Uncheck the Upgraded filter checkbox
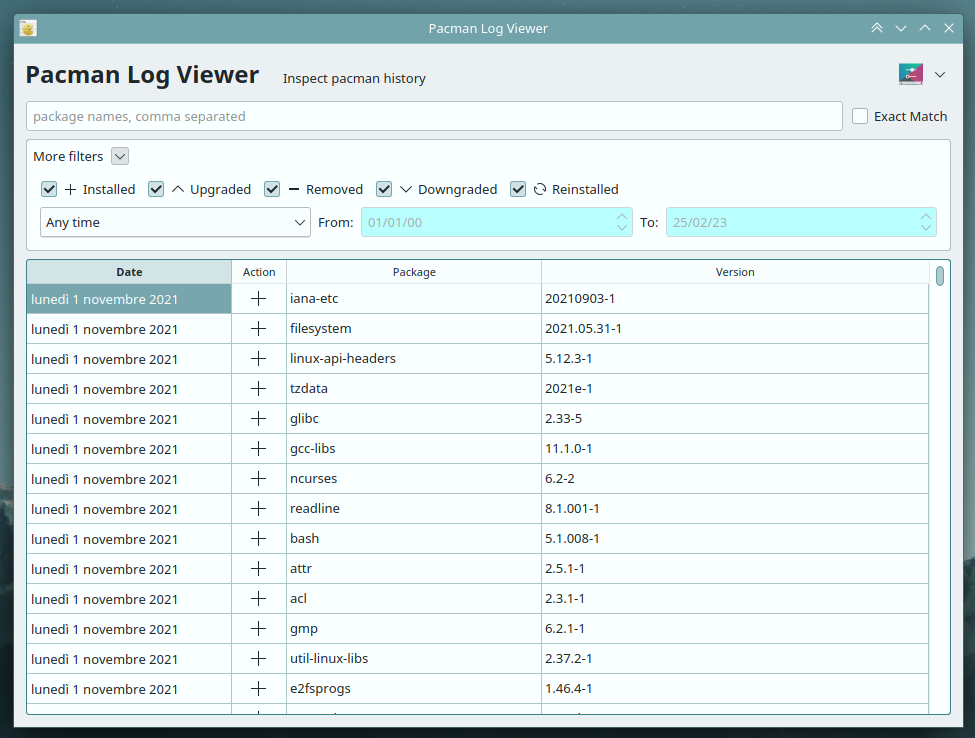The image size is (975, 738). pos(156,189)
